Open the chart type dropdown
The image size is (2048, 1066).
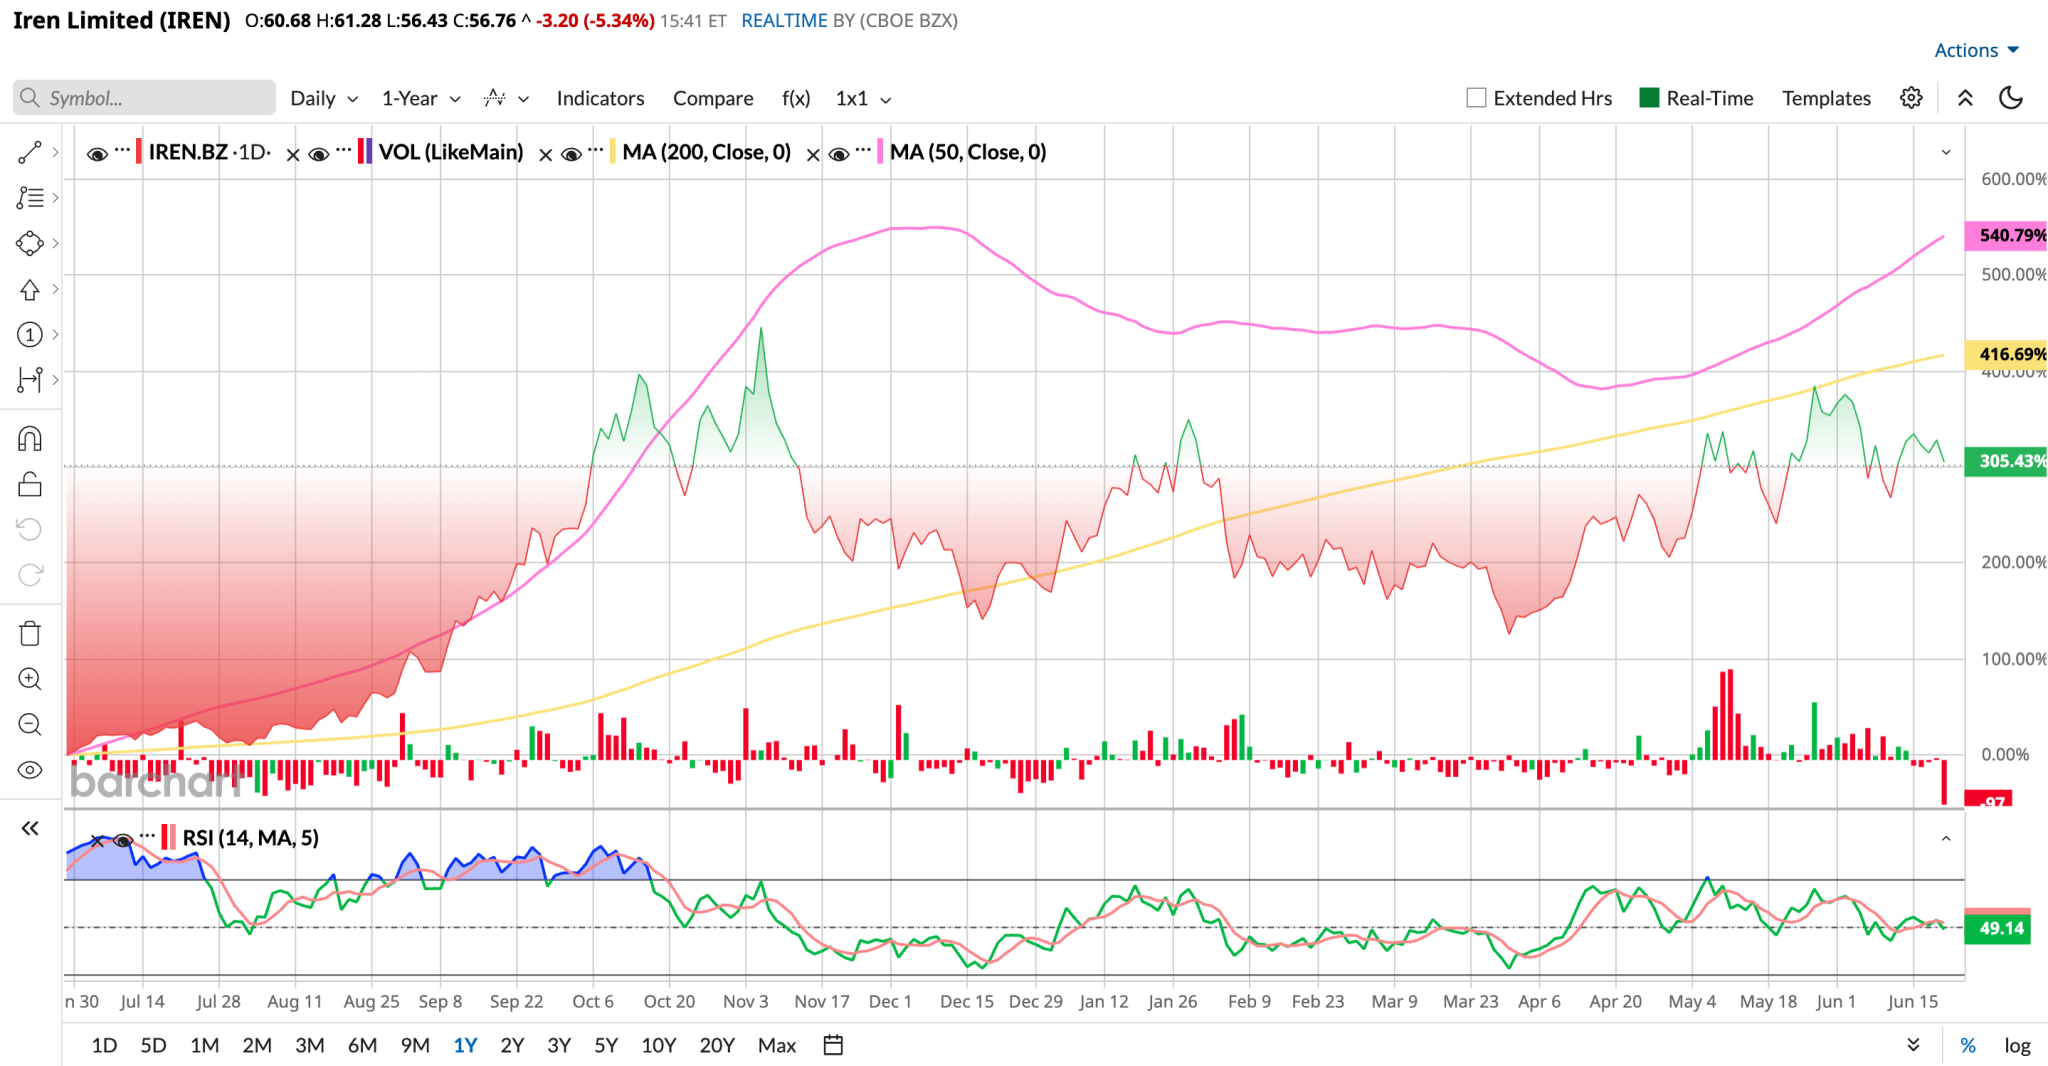(506, 98)
